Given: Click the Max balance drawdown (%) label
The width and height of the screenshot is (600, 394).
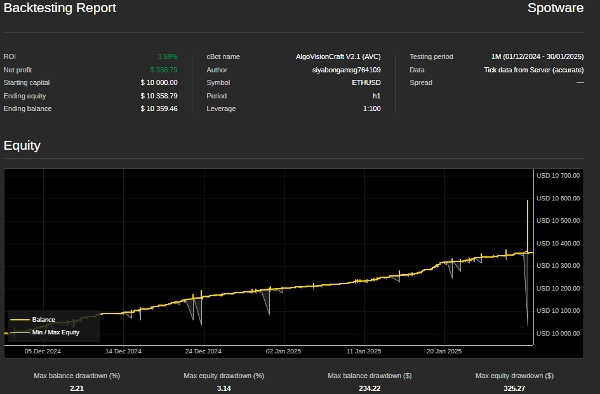Looking at the screenshot, I should [x=77, y=376].
